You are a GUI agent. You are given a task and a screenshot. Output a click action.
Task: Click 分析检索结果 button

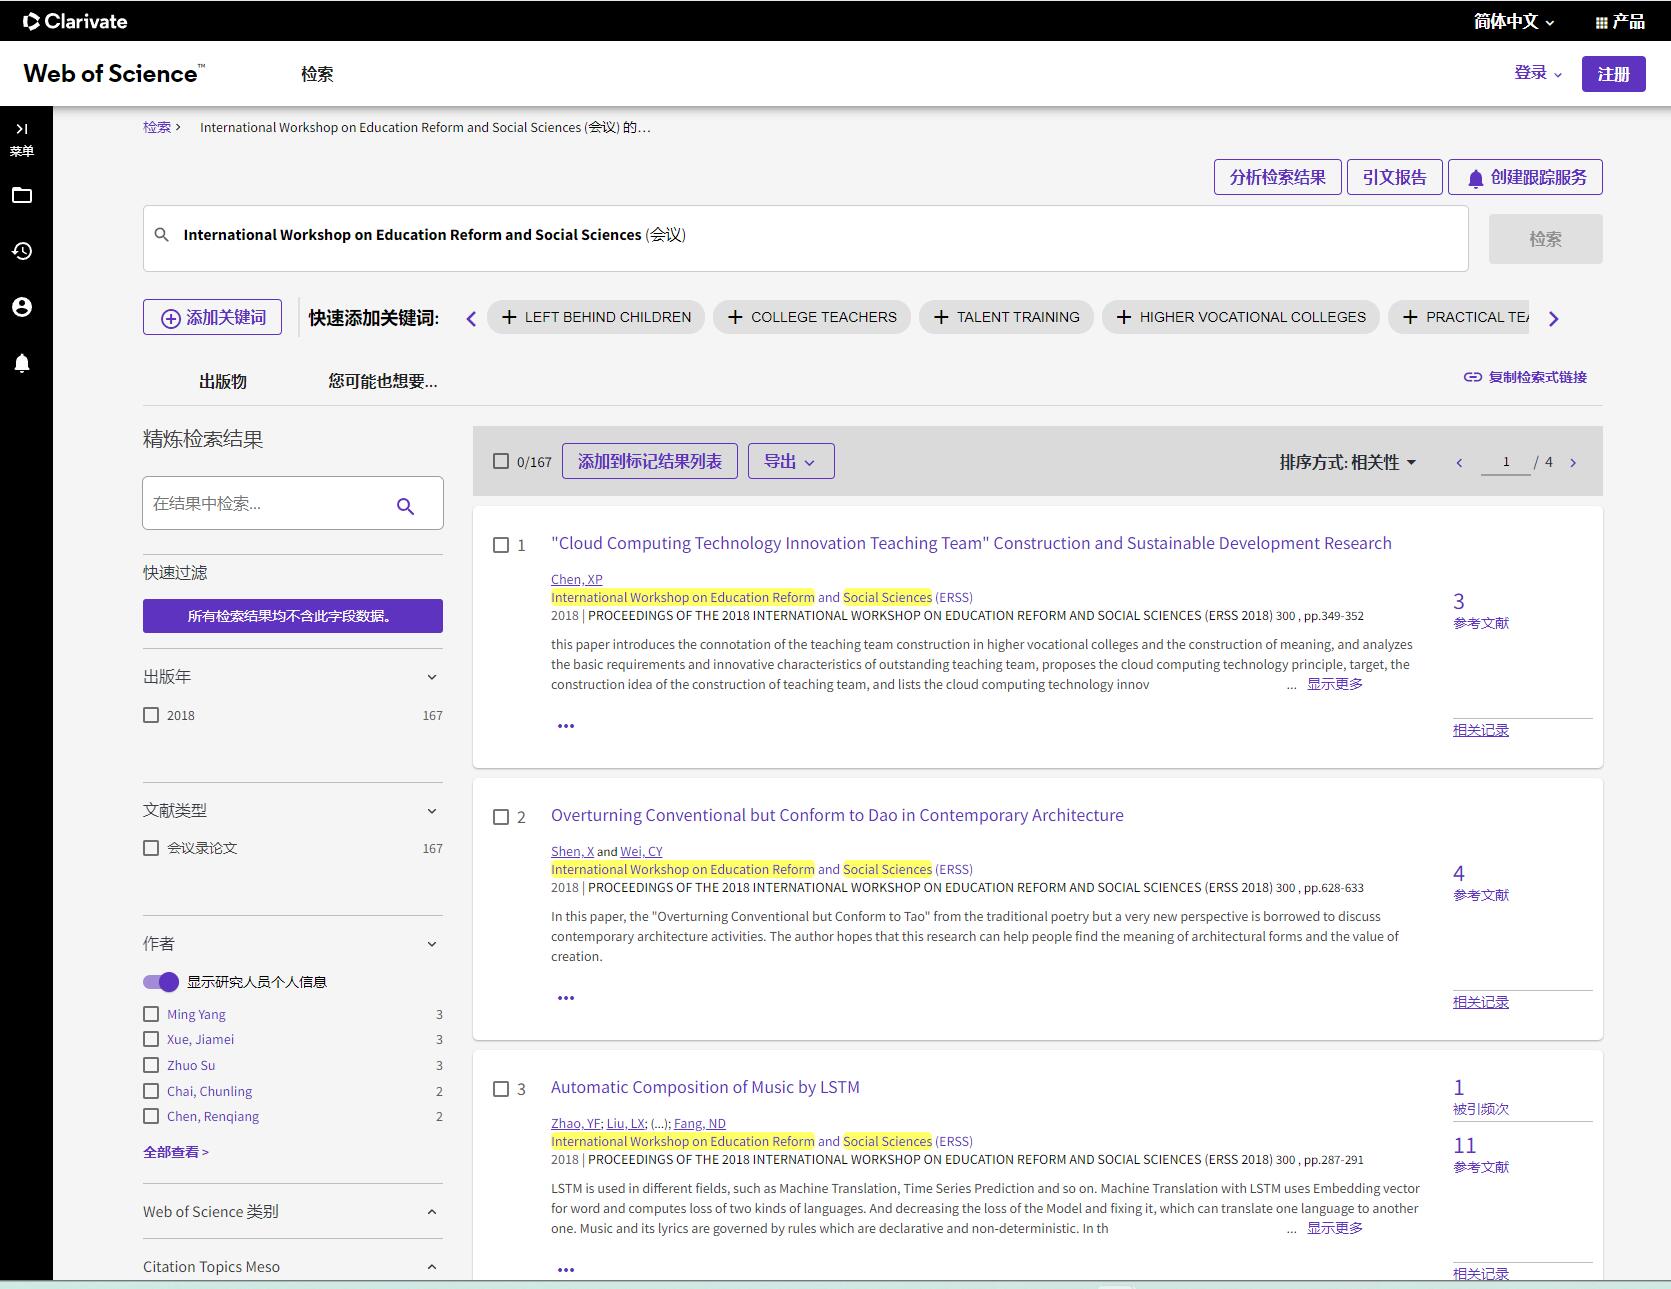pyautogui.click(x=1278, y=177)
